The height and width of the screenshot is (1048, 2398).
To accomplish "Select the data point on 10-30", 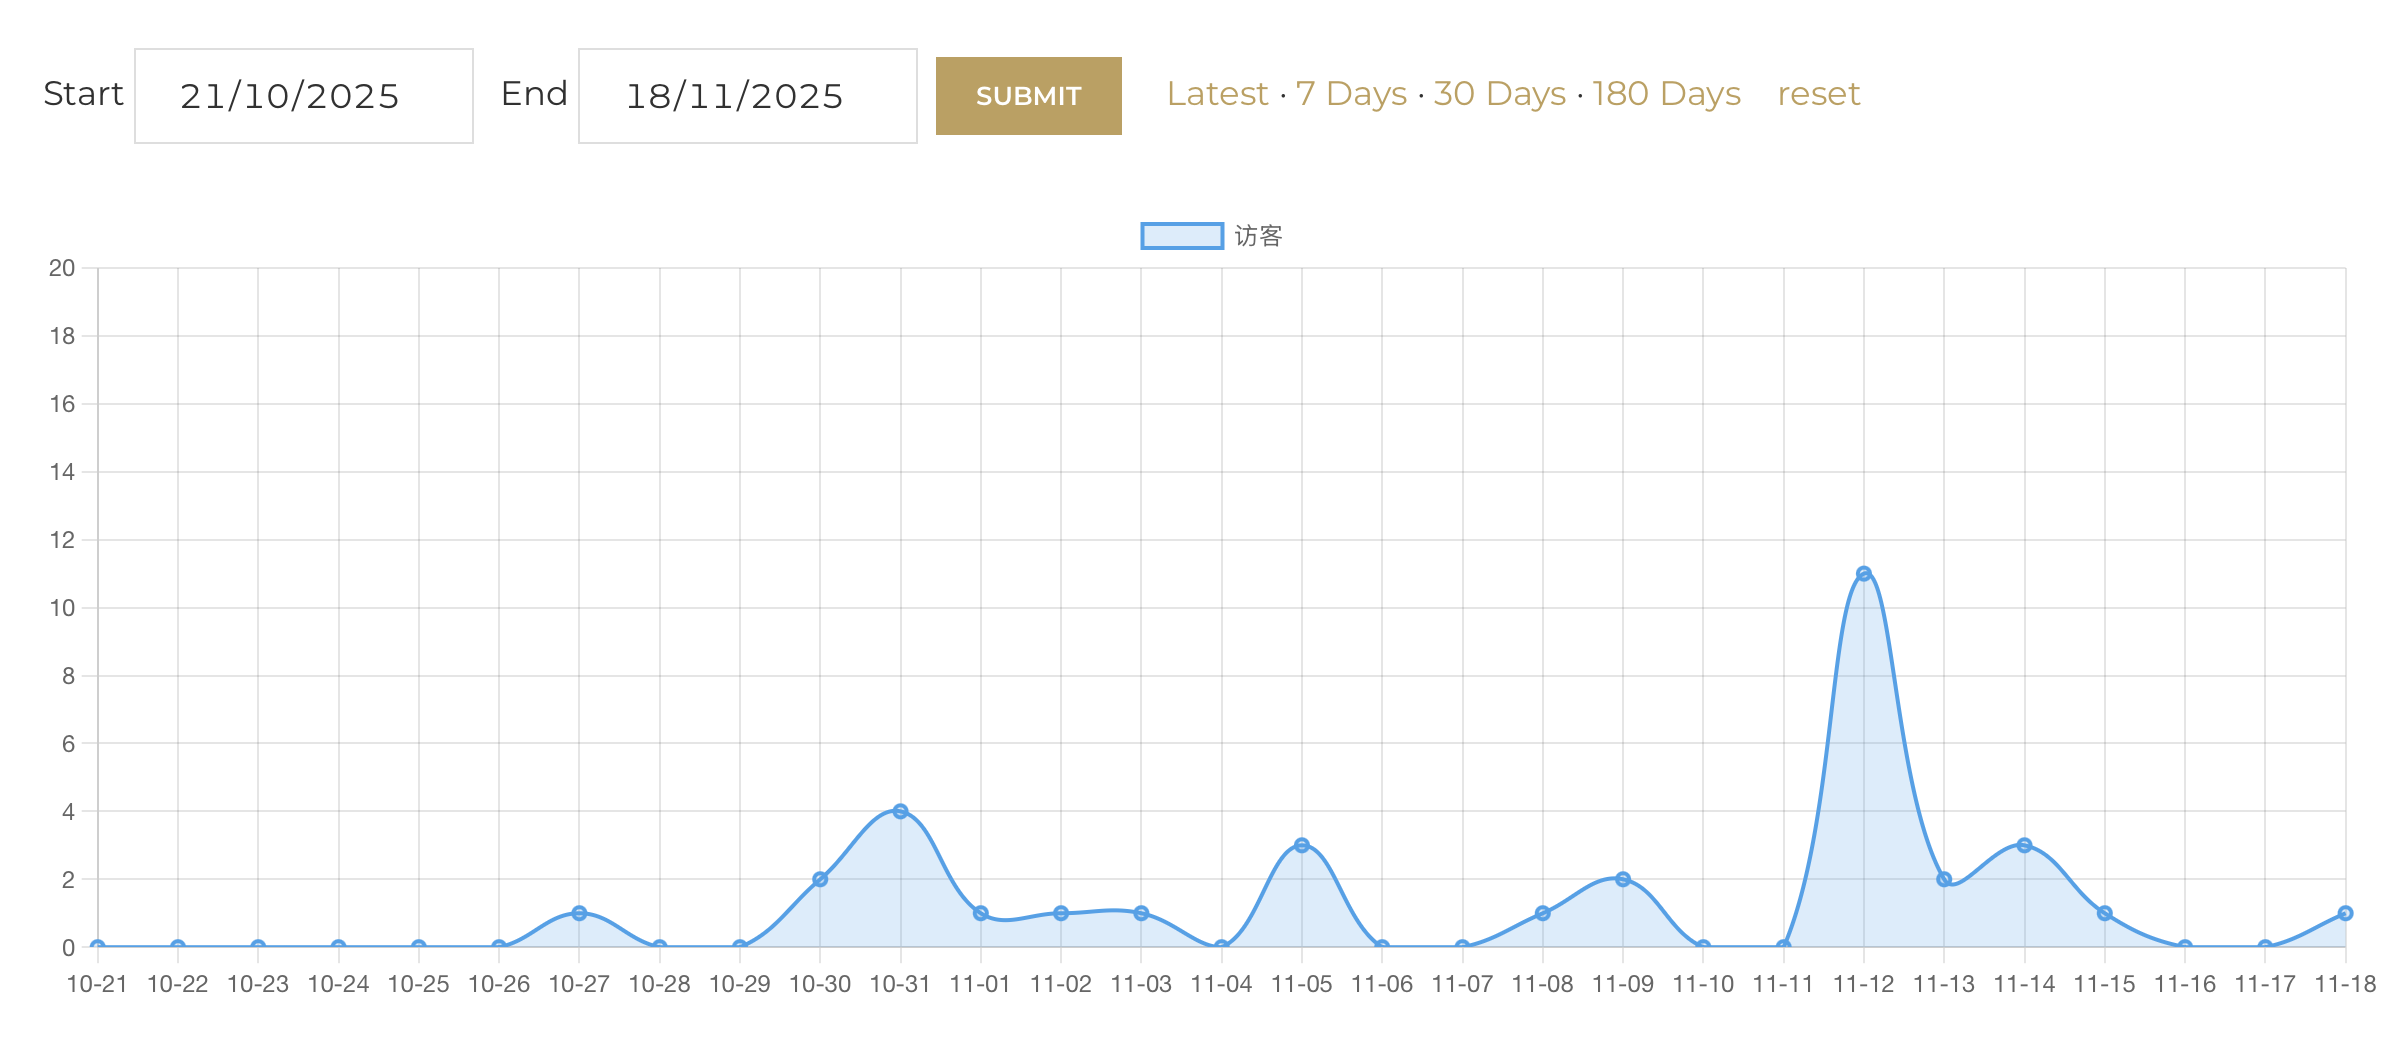I will pos(820,879).
